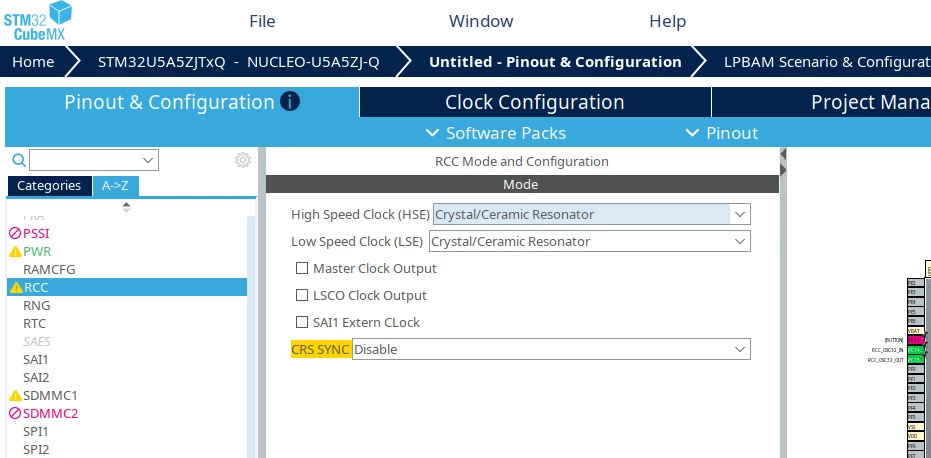Screen dimensions: 931x458
Task: Click the peripheral list vertical scrollbar
Action: coord(252,337)
